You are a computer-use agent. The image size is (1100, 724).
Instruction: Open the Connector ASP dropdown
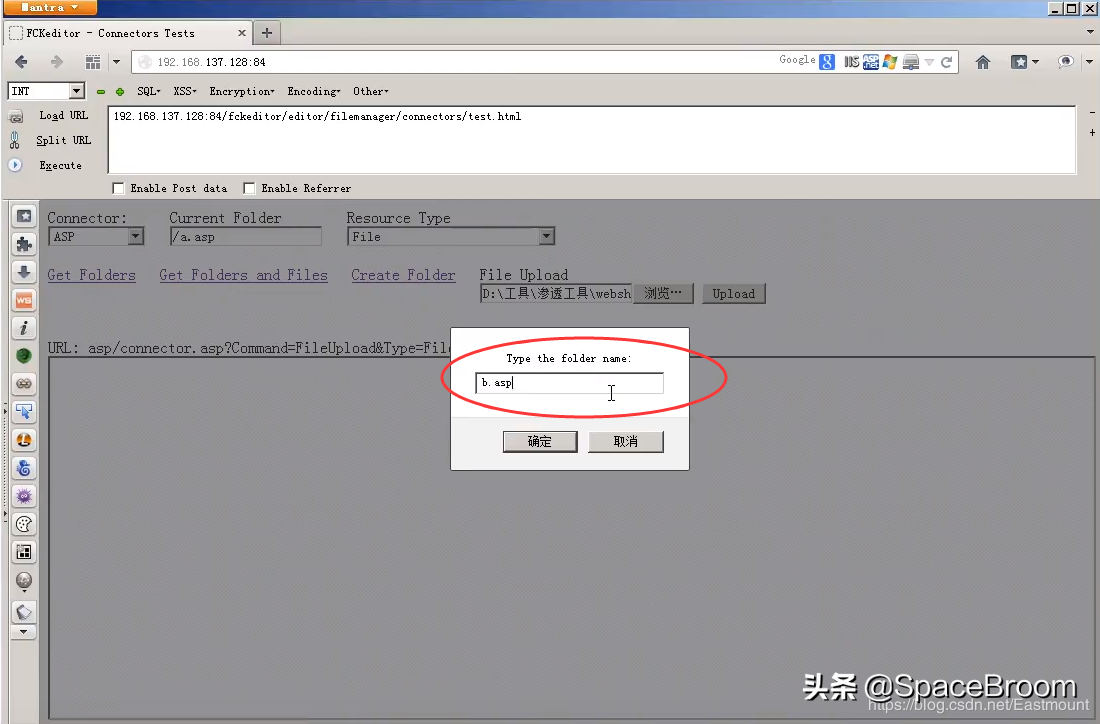pyautogui.click(x=136, y=237)
